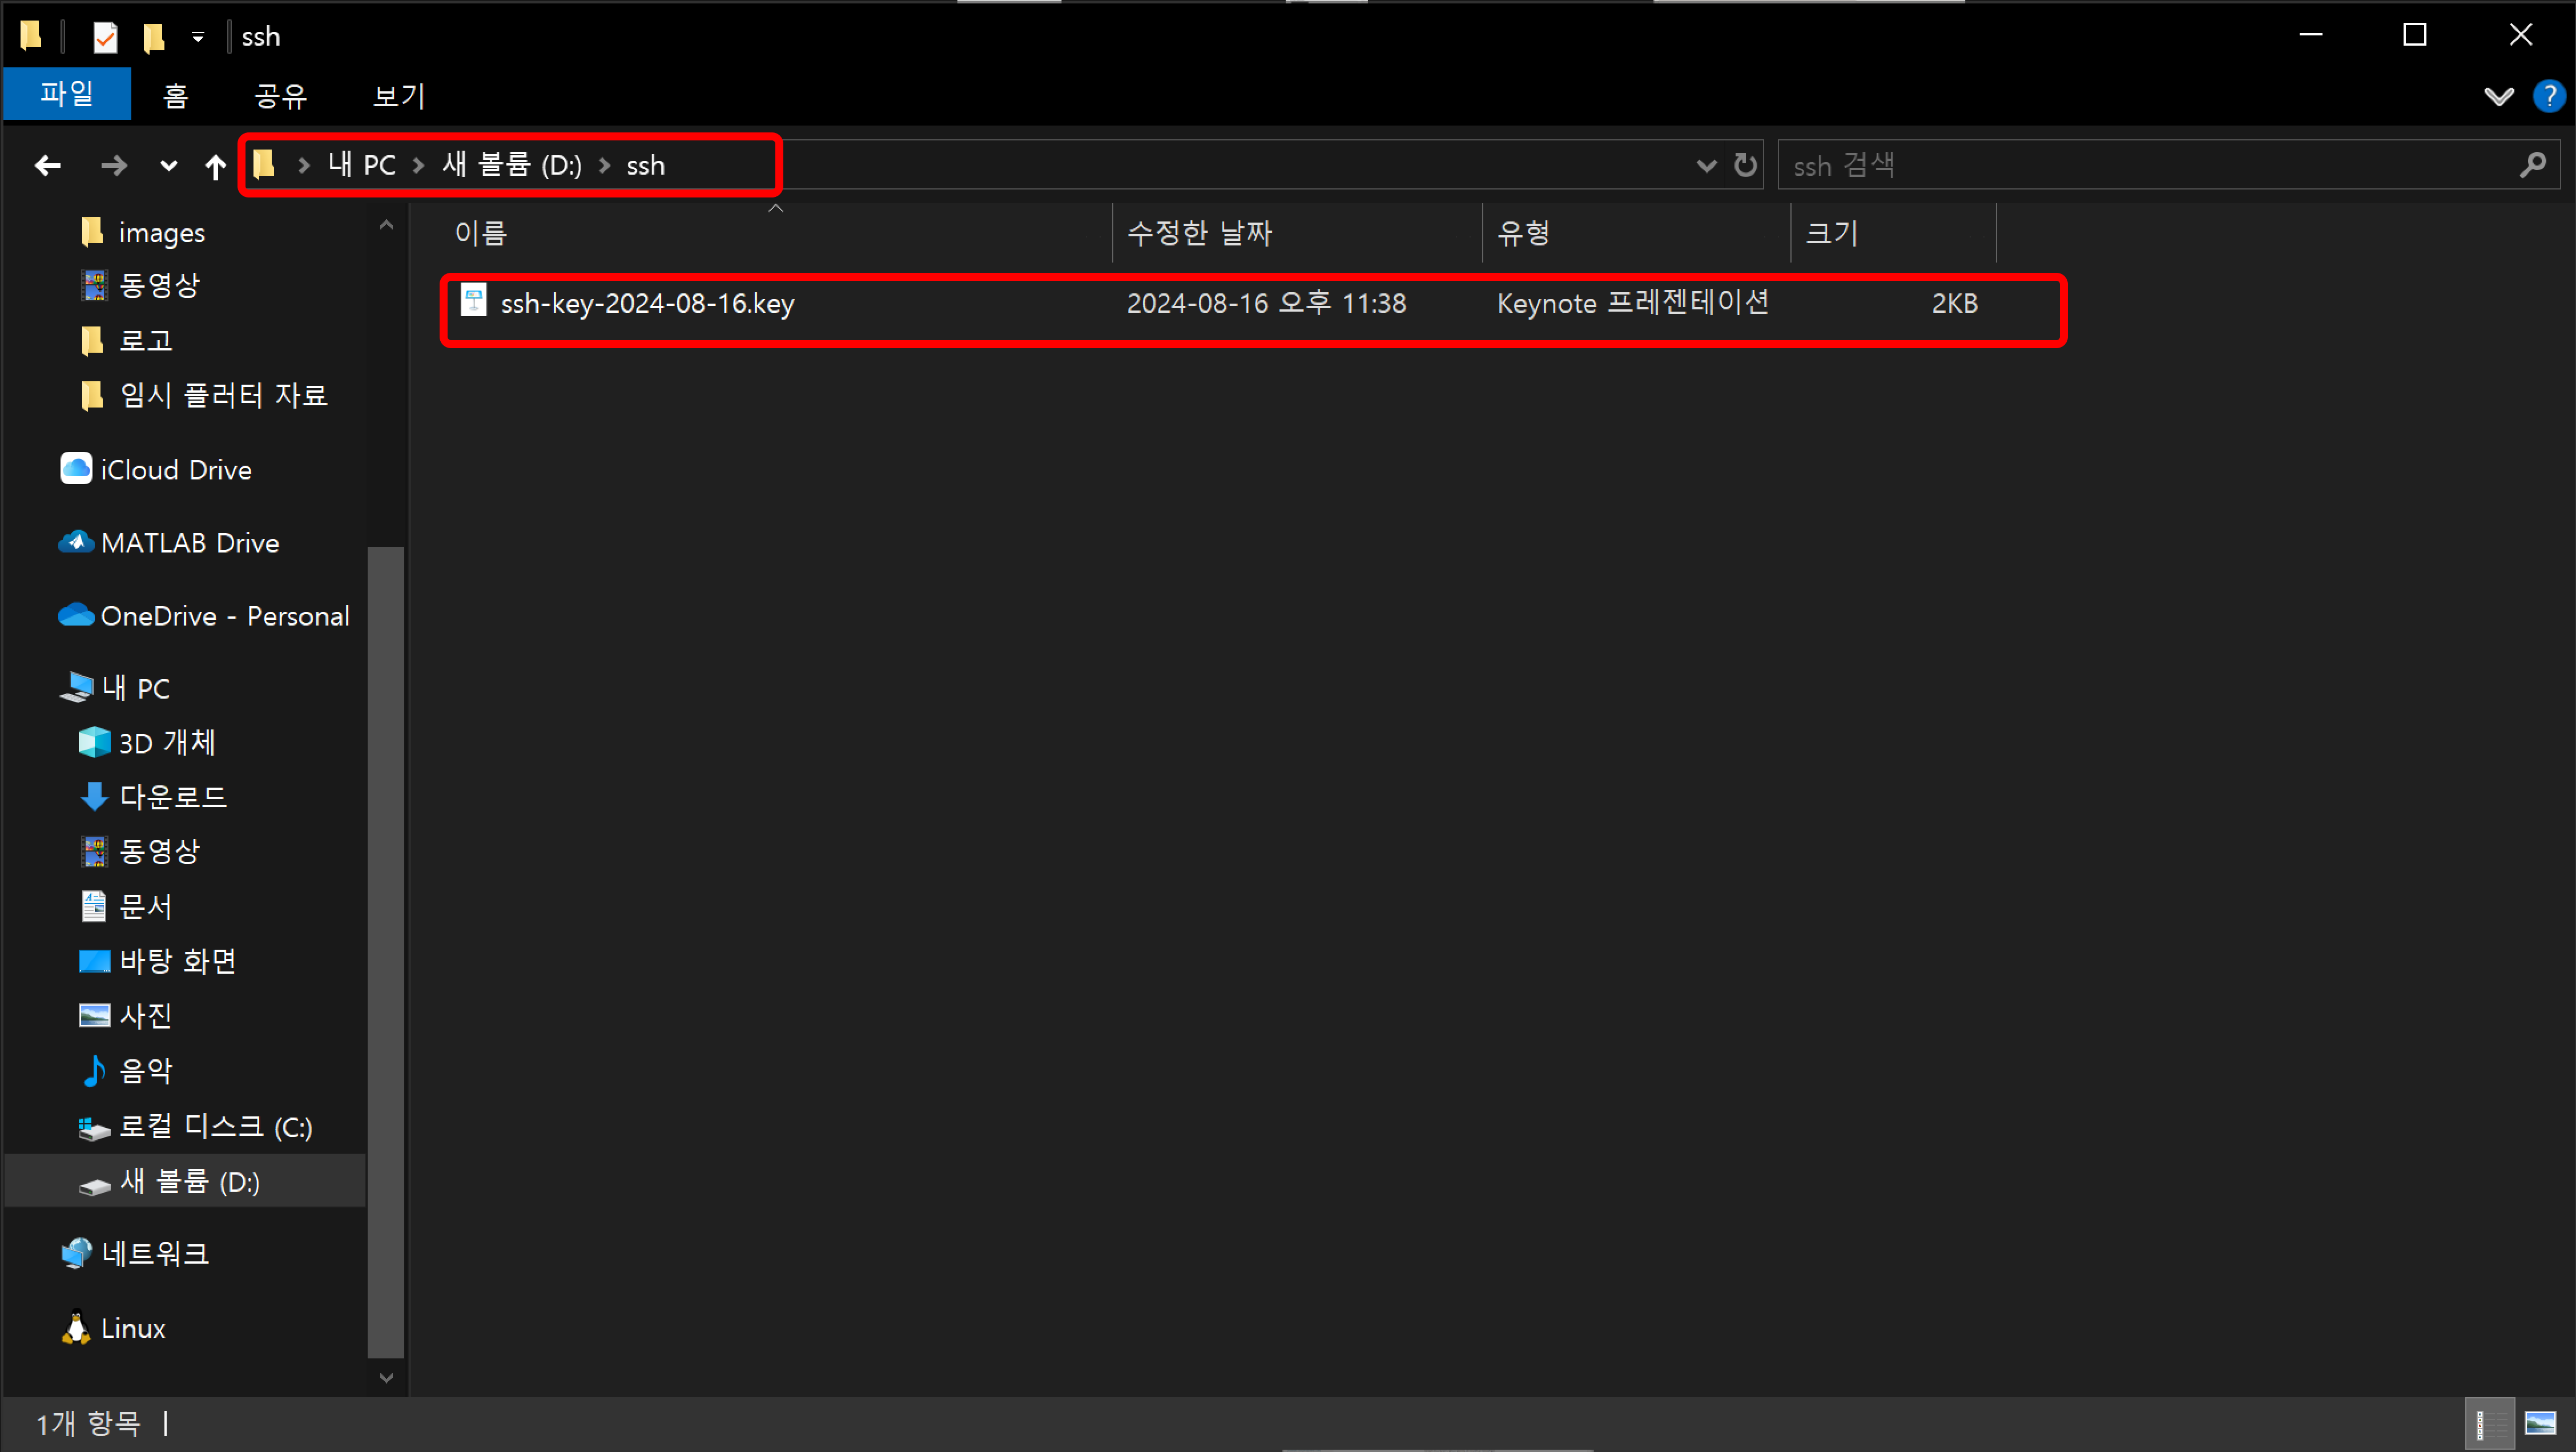Open the 파일 menu tab
Image resolution: width=2576 pixels, height=1452 pixels.
click(67, 95)
